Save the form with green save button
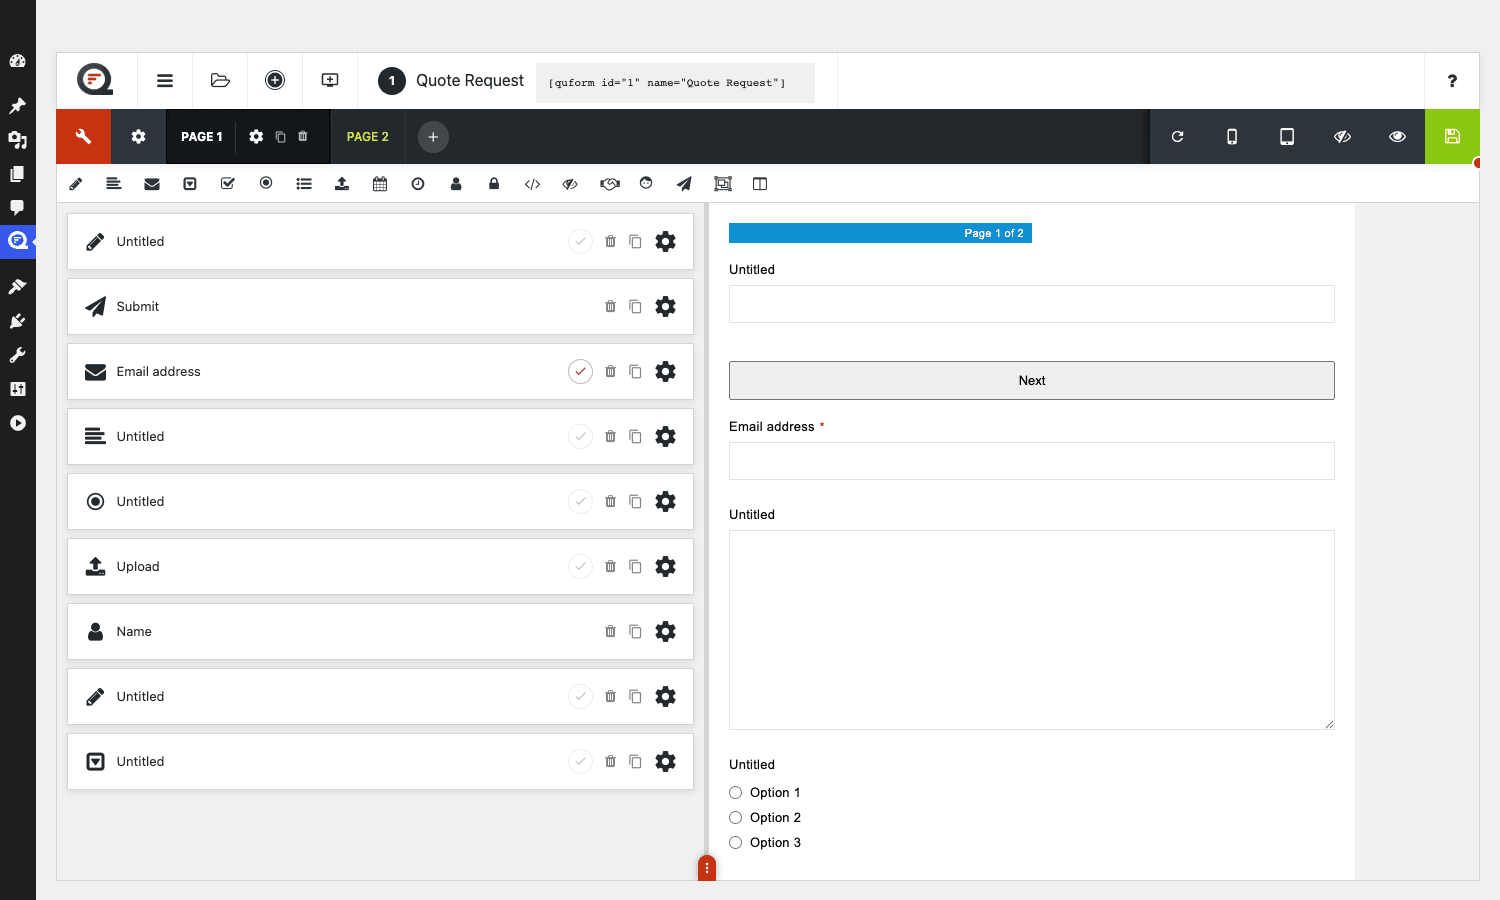This screenshot has height=900, width=1500. [x=1452, y=137]
